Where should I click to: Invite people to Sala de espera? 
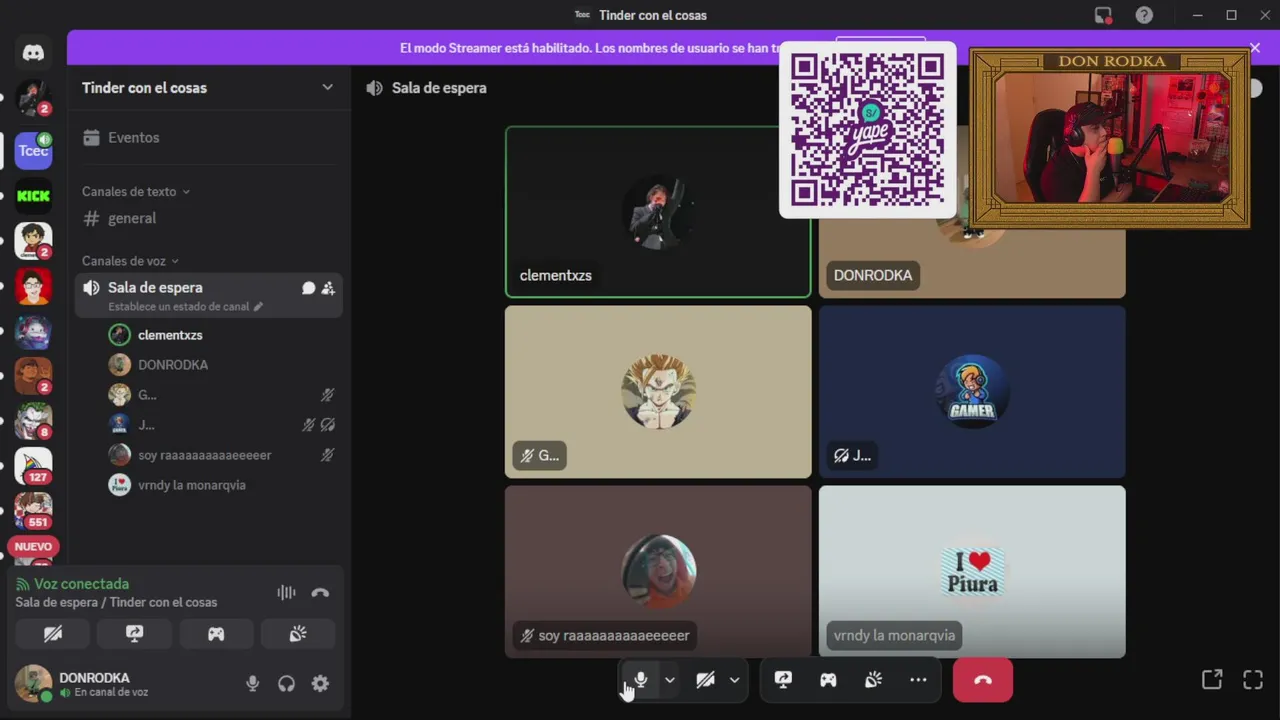328,288
